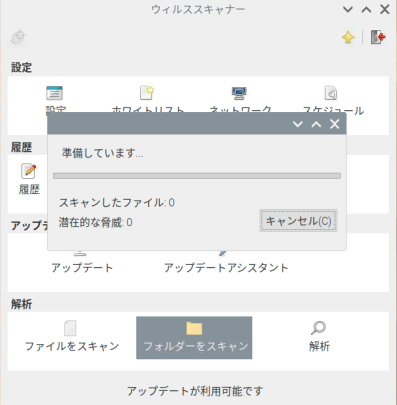The height and width of the screenshot is (405, 397).
Task: Cancel the scan with キャンセル(C) button
Action: [298, 221]
